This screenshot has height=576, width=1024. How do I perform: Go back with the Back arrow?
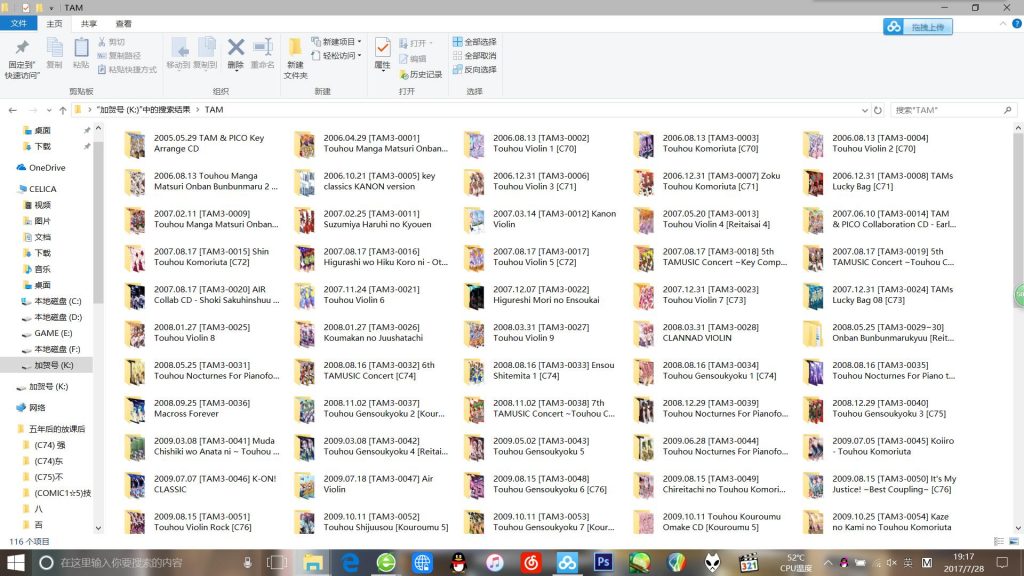13,110
